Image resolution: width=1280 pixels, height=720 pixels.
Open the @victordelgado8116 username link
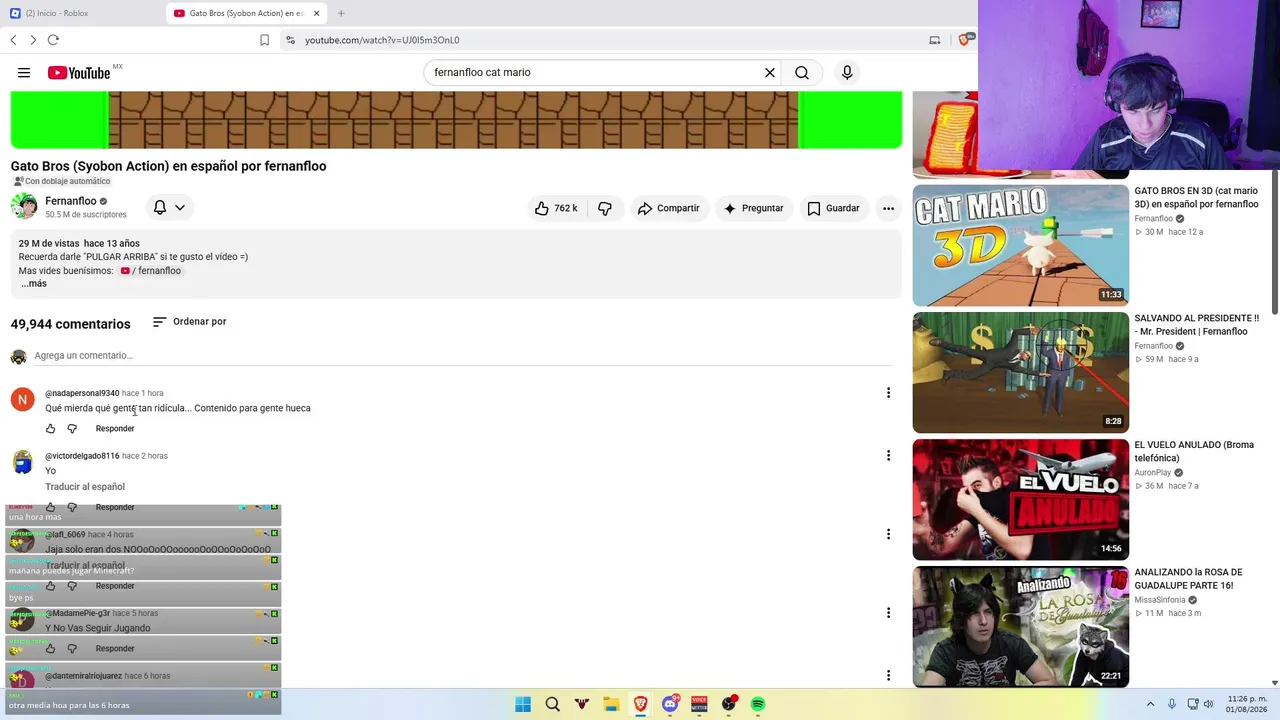pos(82,456)
